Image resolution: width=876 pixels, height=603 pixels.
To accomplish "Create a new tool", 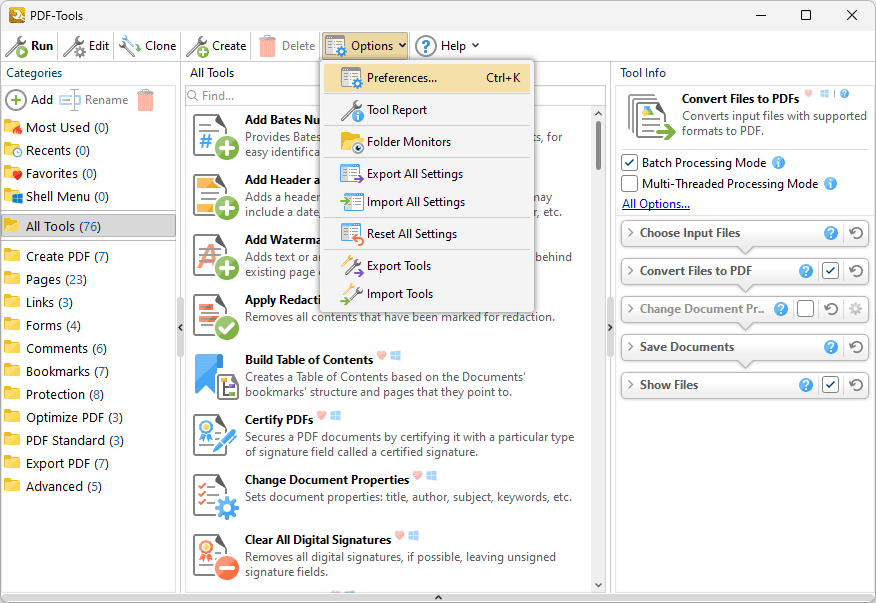I will tap(217, 46).
